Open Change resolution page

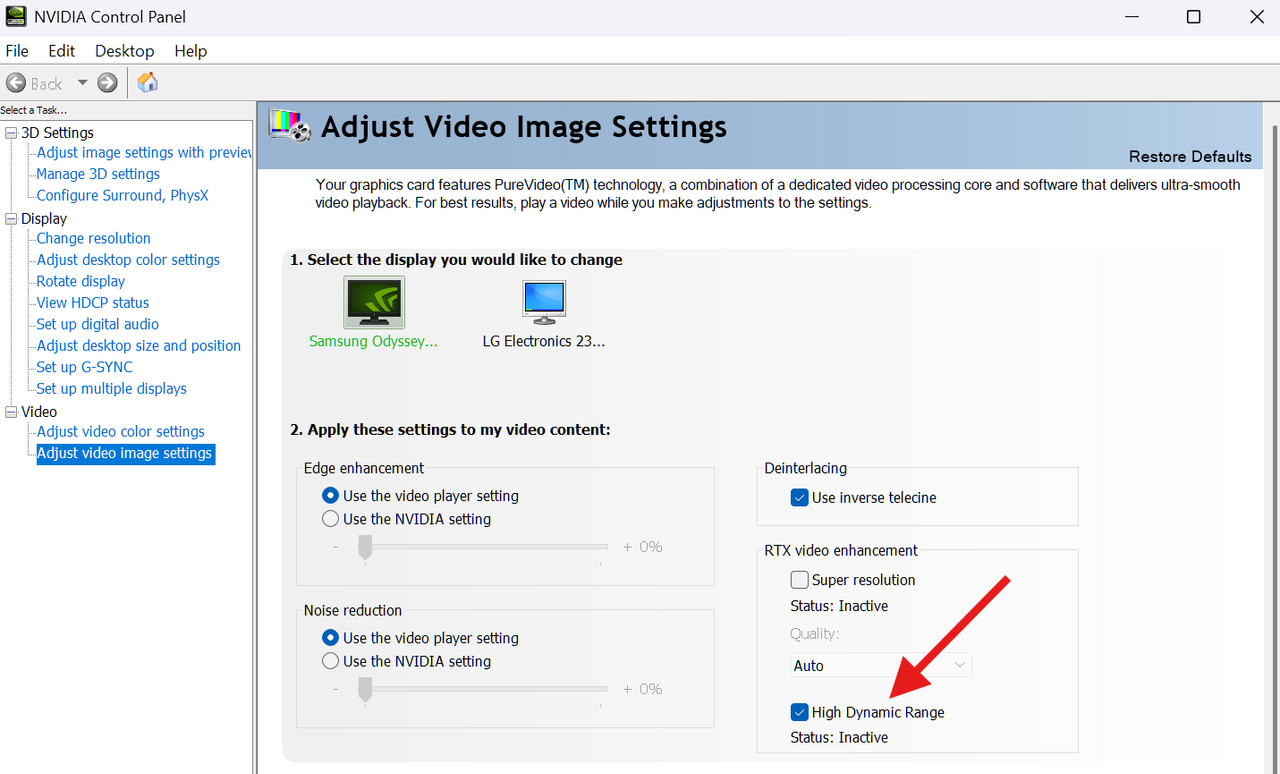click(94, 239)
